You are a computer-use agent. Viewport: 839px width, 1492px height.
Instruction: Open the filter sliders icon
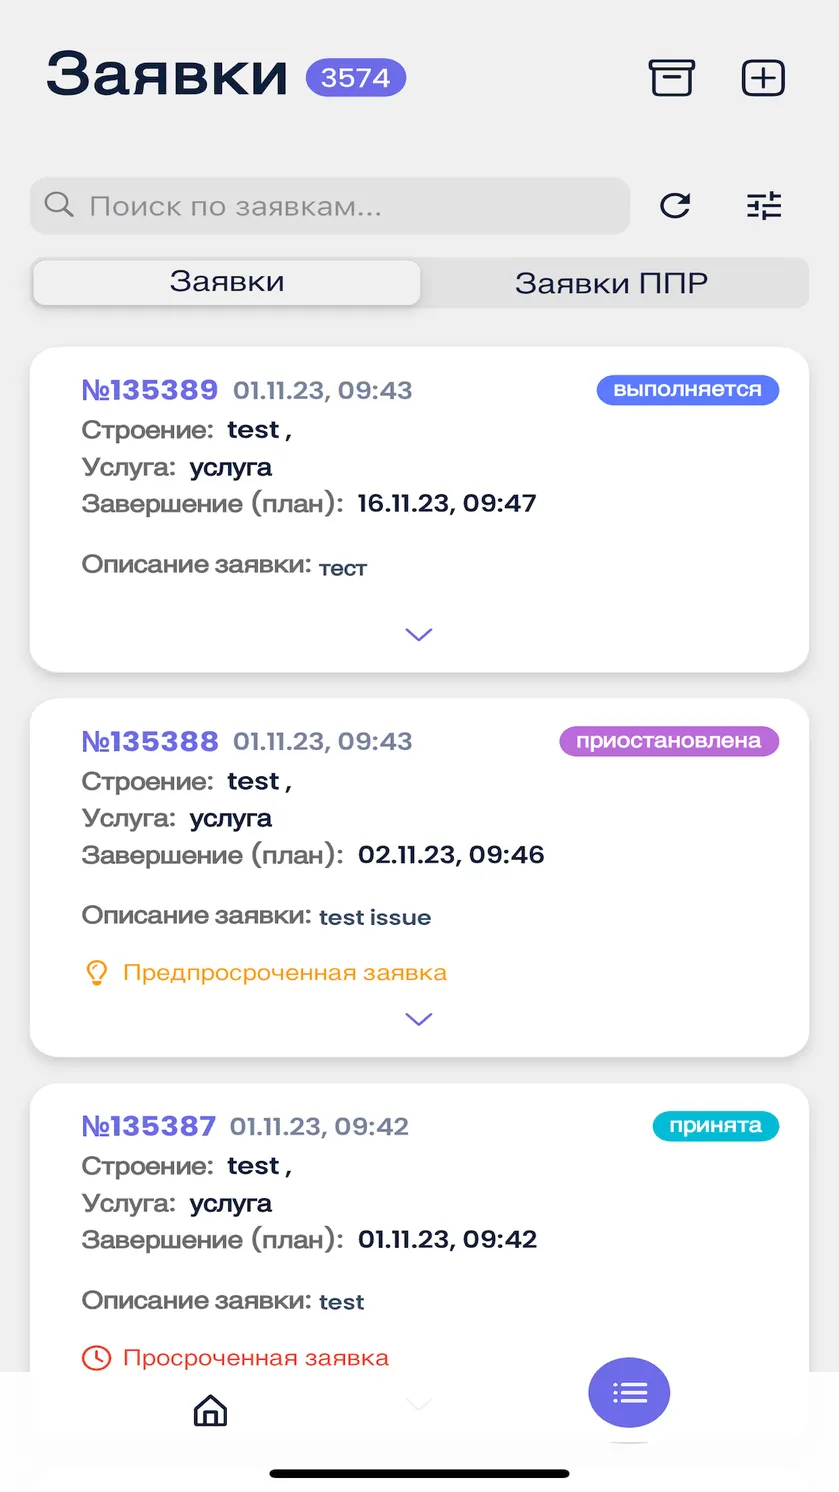(x=764, y=206)
